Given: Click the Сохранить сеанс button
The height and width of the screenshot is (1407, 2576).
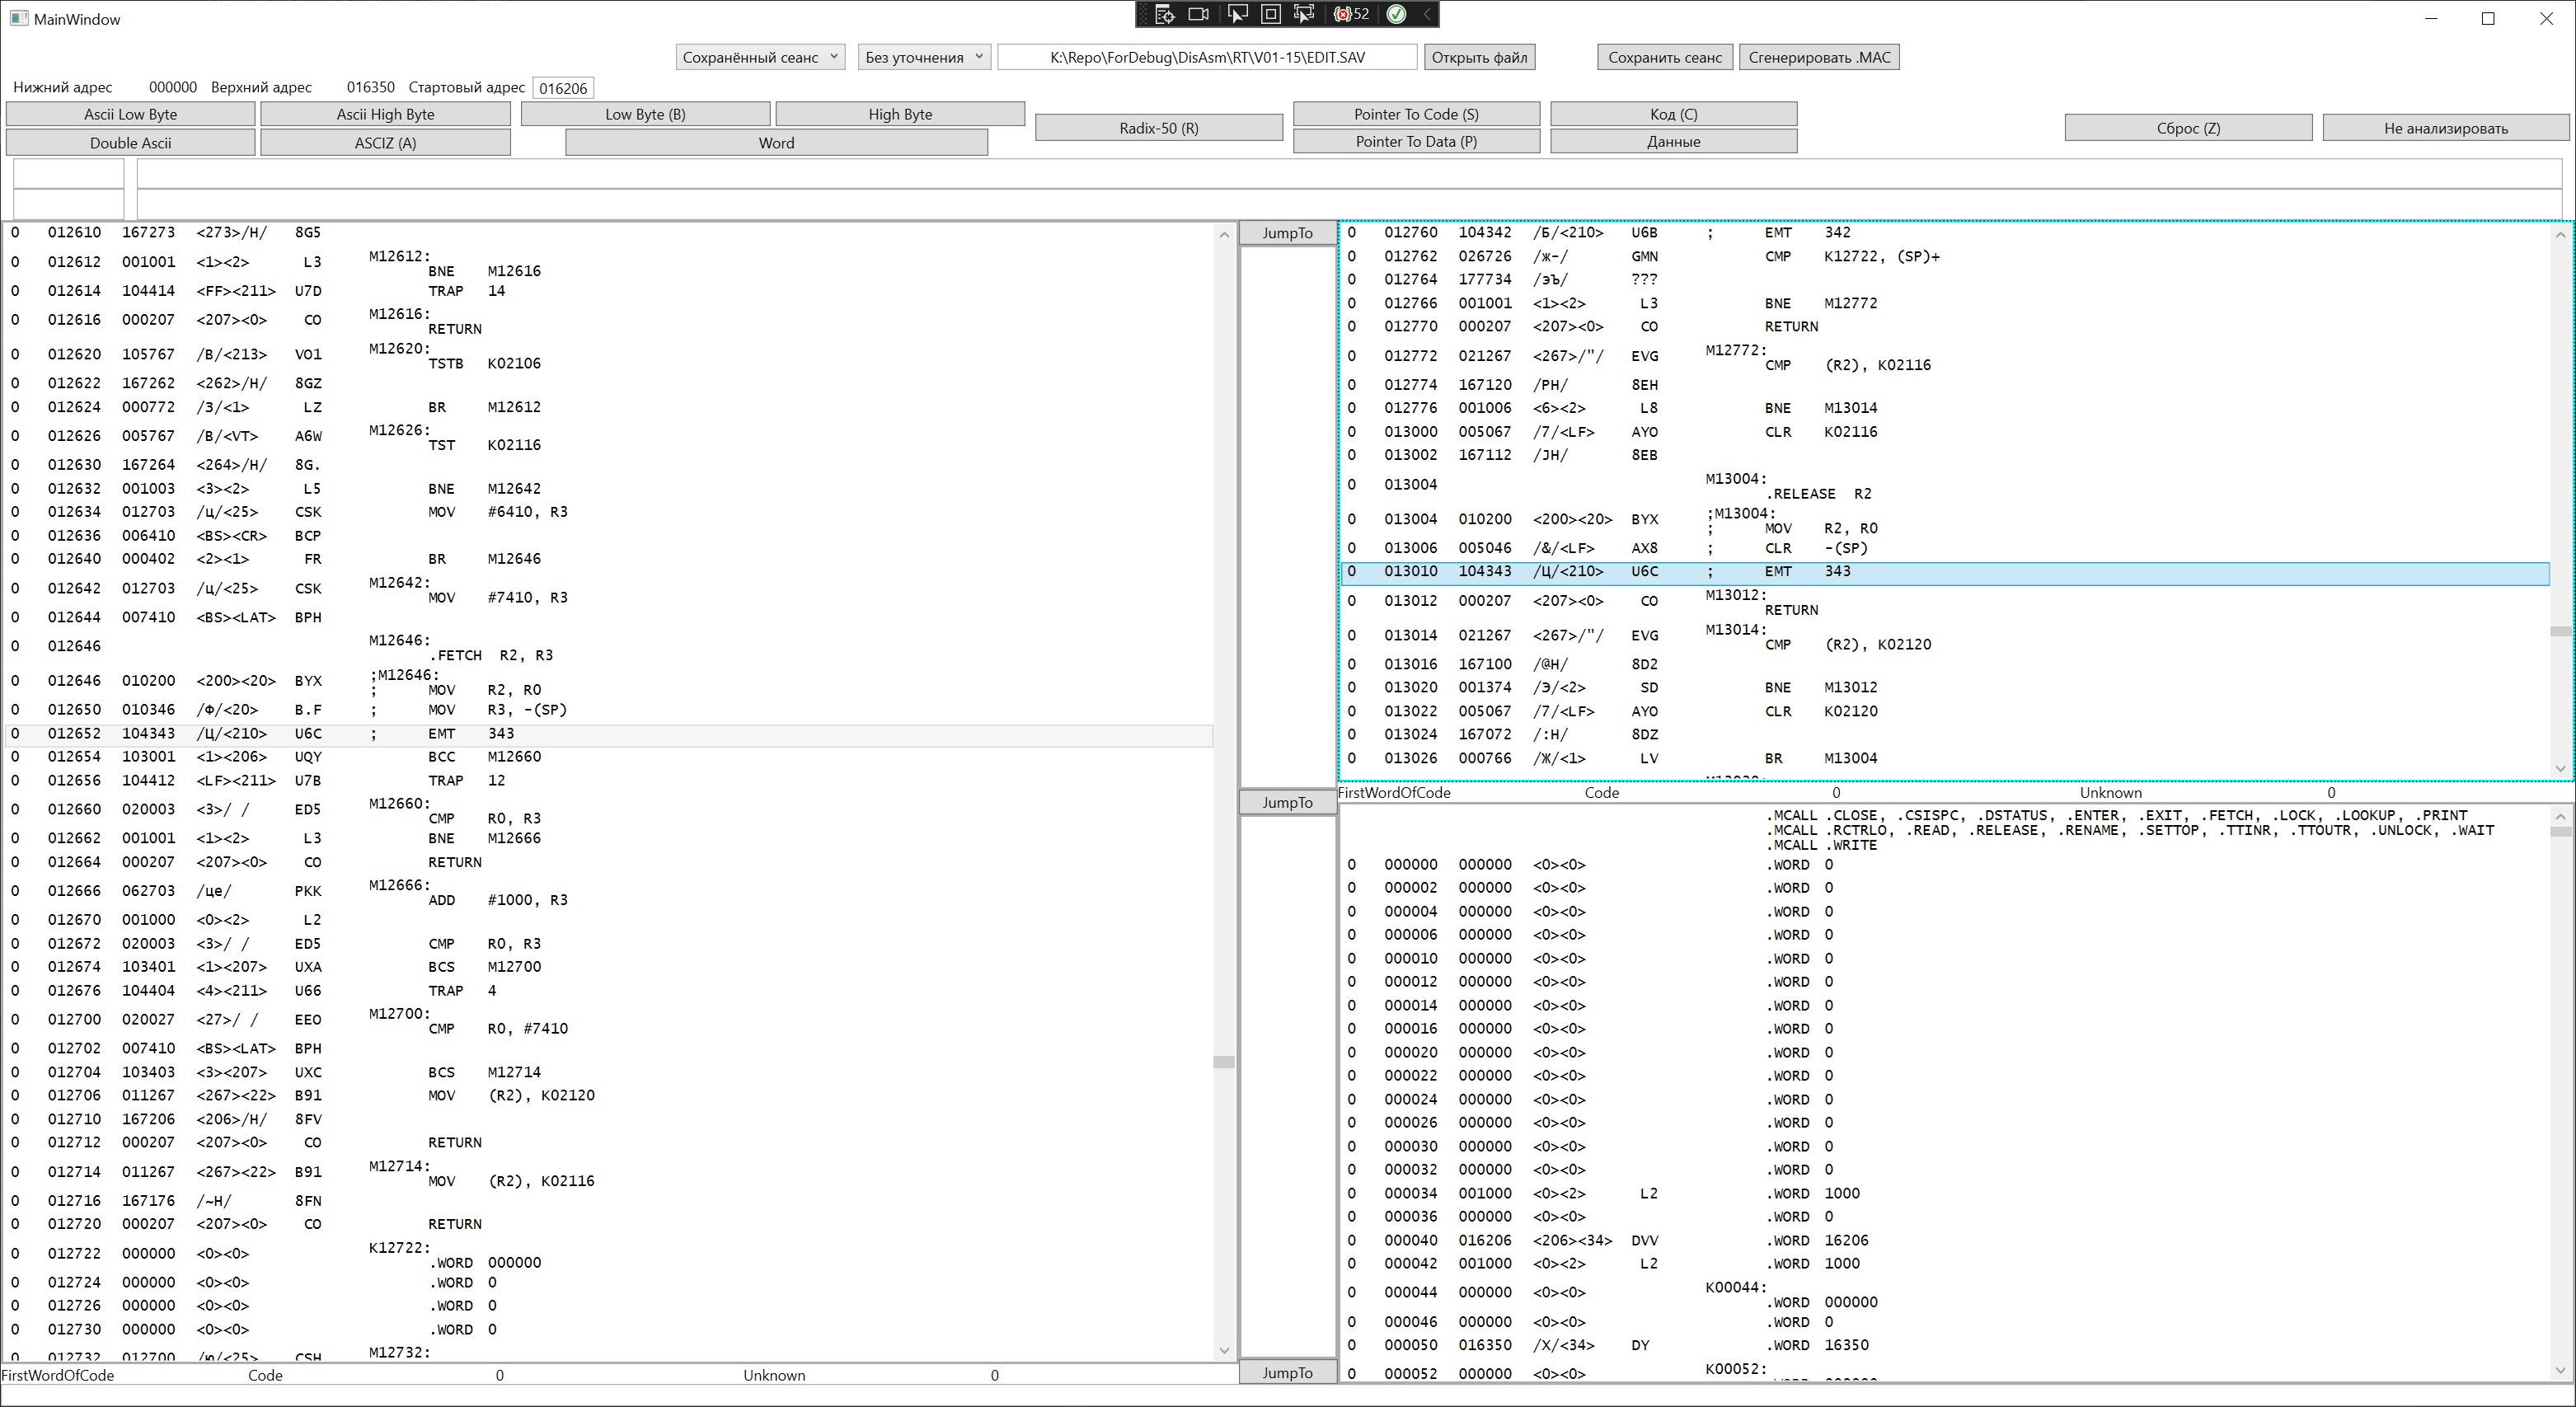Looking at the screenshot, I should pos(1664,57).
